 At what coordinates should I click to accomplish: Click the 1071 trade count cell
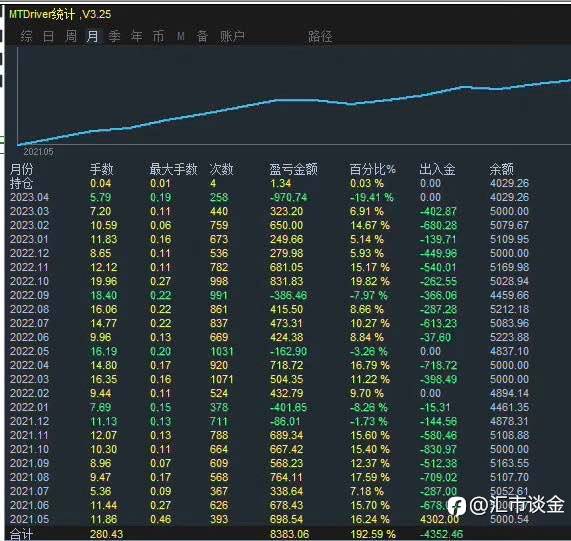coord(222,379)
